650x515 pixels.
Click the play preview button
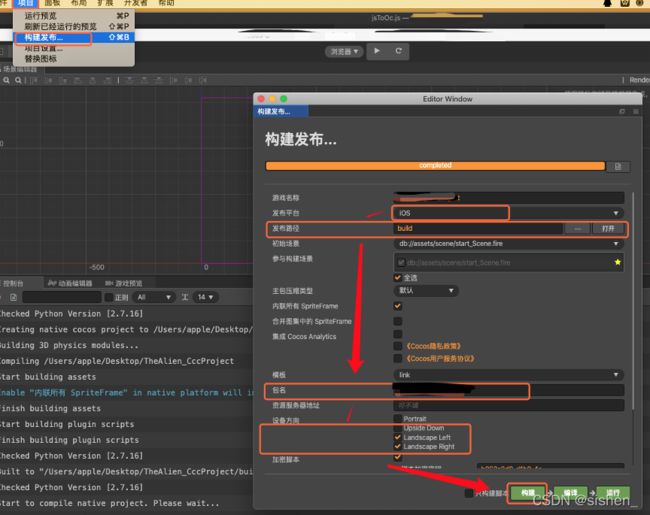coord(377,51)
